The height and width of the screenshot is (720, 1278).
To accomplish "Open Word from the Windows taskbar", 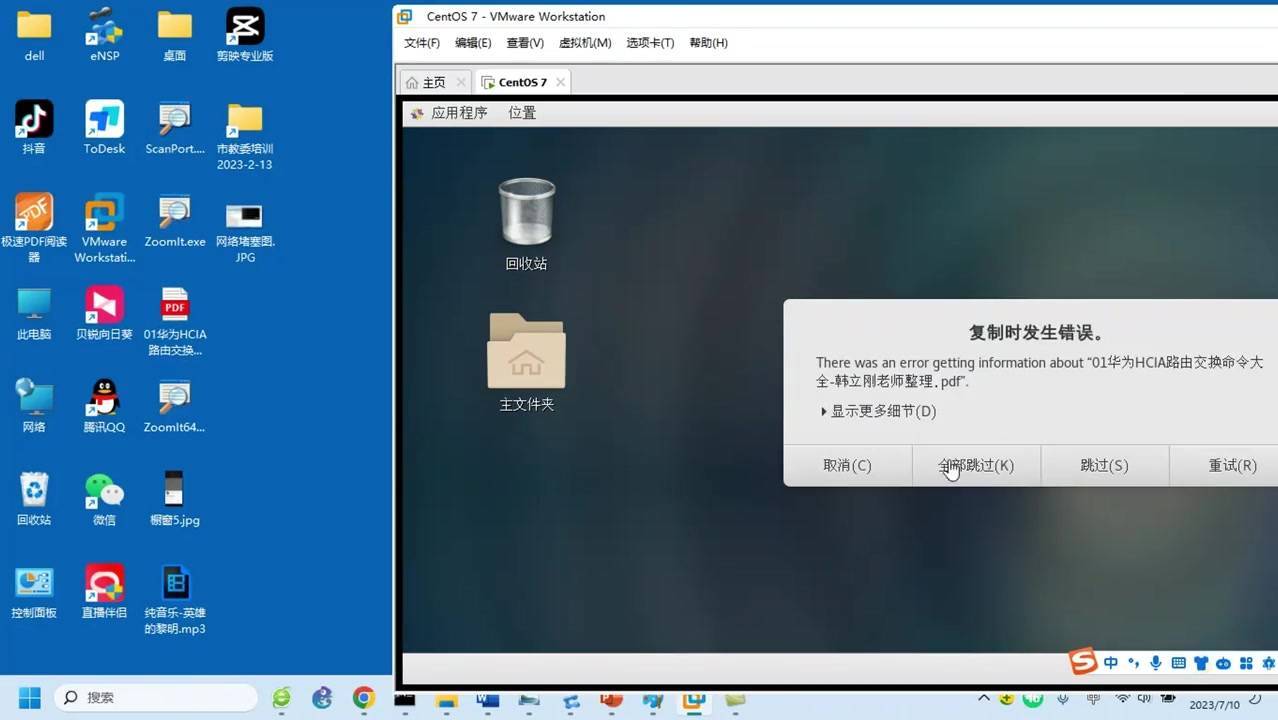I will click(487, 703).
